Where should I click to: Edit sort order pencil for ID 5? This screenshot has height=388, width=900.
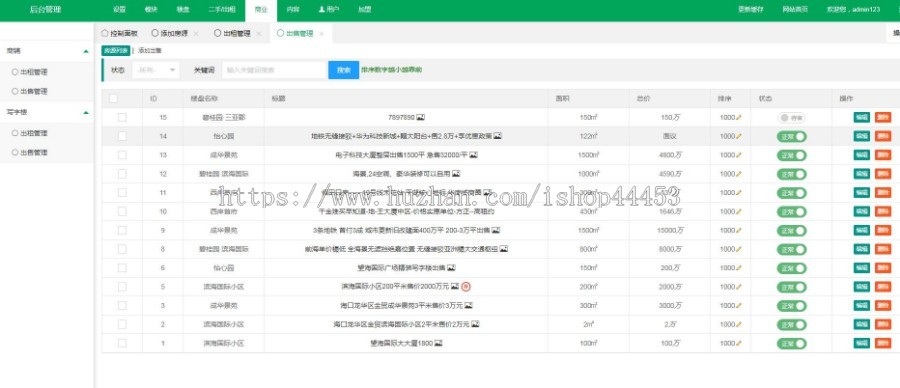pyautogui.click(x=739, y=287)
